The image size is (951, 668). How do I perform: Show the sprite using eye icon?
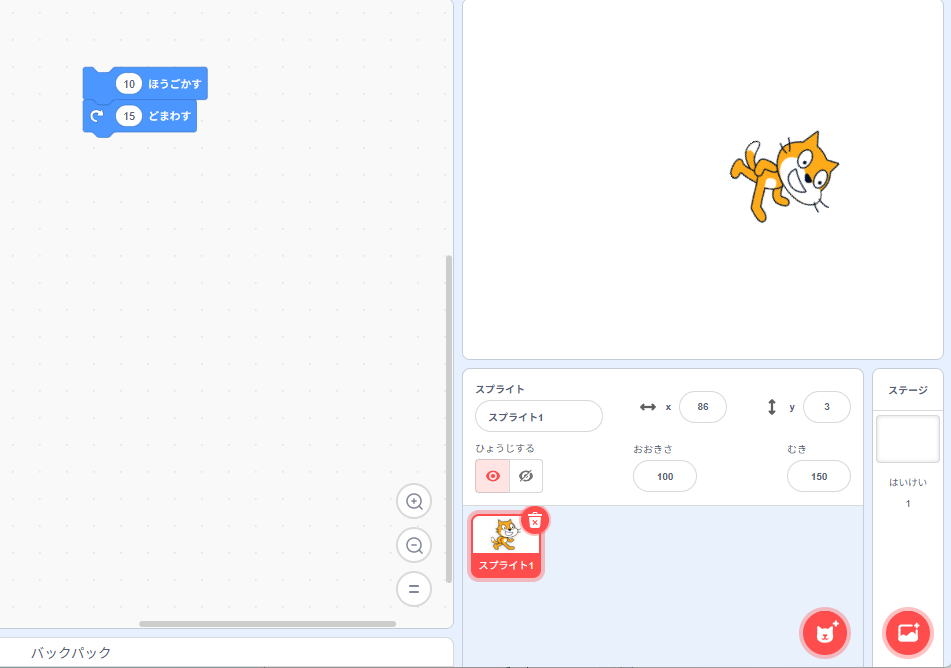click(x=492, y=476)
